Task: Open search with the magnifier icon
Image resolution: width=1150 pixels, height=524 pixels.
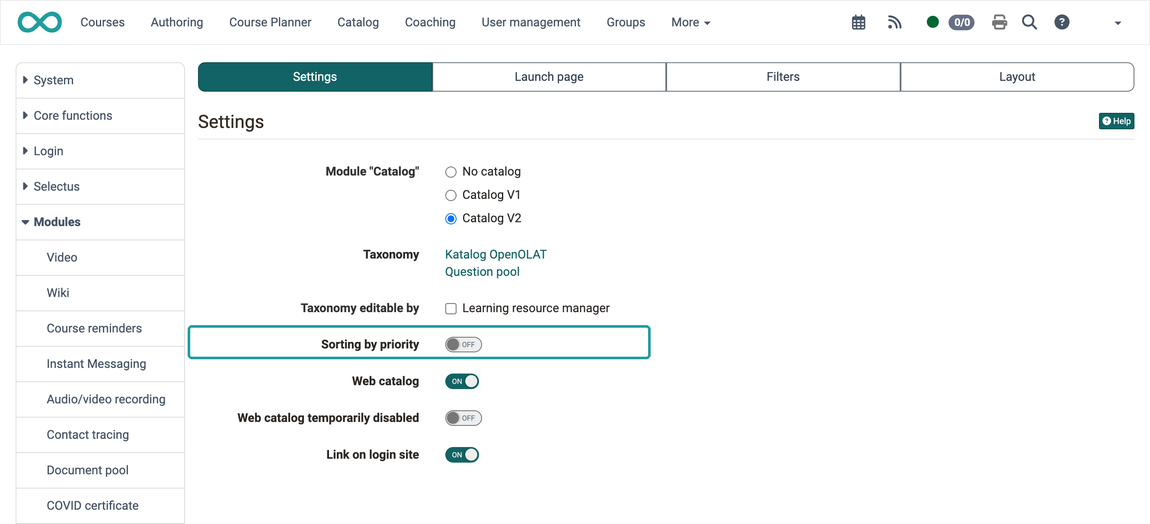Action: tap(1030, 23)
